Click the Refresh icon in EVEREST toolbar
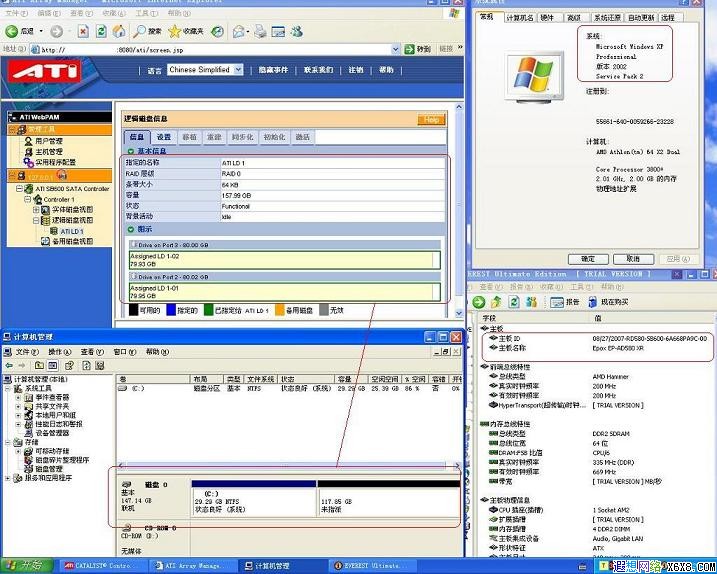The height and width of the screenshot is (574, 717). click(514, 302)
